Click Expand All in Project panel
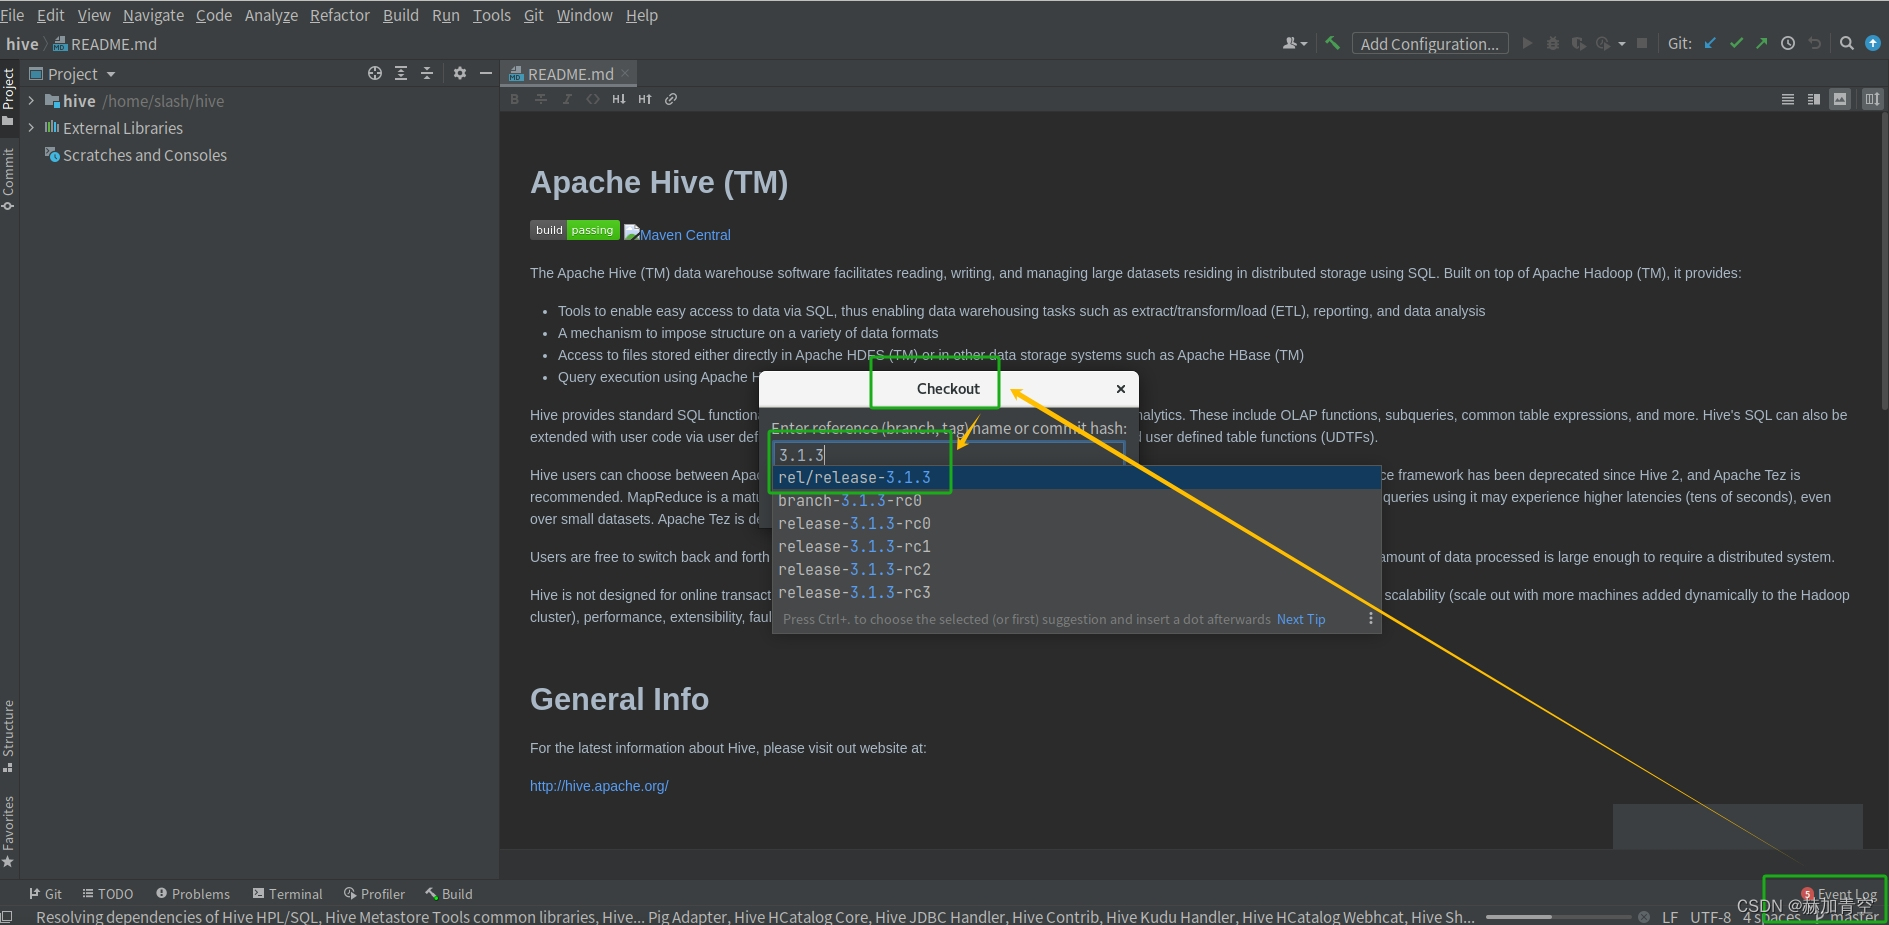 [x=401, y=73]
